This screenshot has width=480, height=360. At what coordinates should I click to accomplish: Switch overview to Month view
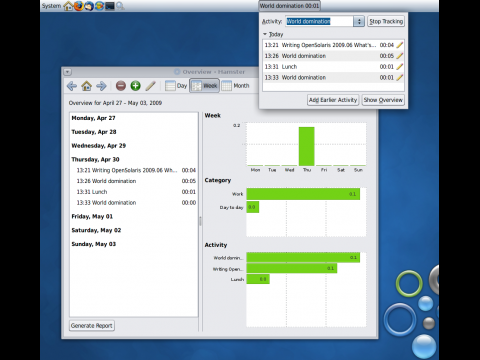[236, 86]
